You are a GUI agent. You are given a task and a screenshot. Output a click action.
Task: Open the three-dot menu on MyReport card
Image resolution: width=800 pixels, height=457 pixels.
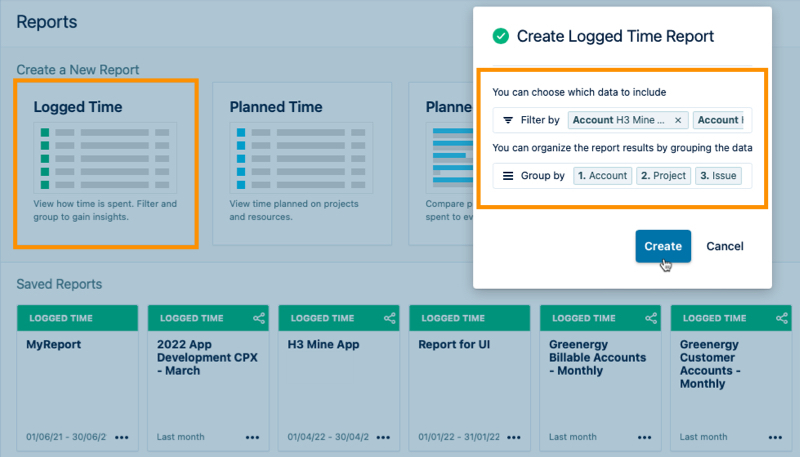[x=122, y=437]
